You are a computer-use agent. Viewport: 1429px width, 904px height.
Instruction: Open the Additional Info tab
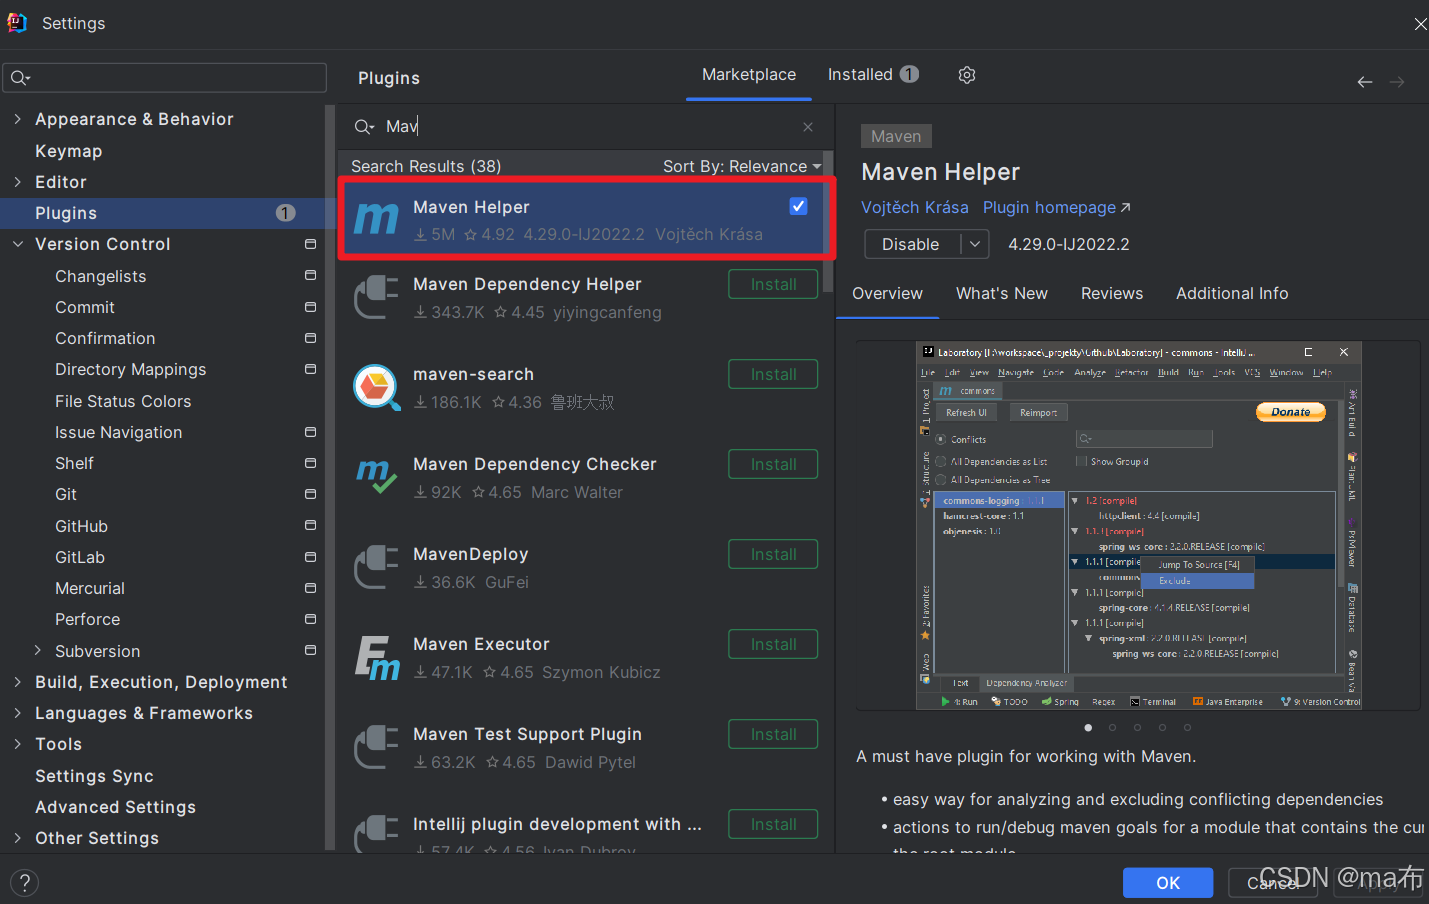pos(1232,293)
